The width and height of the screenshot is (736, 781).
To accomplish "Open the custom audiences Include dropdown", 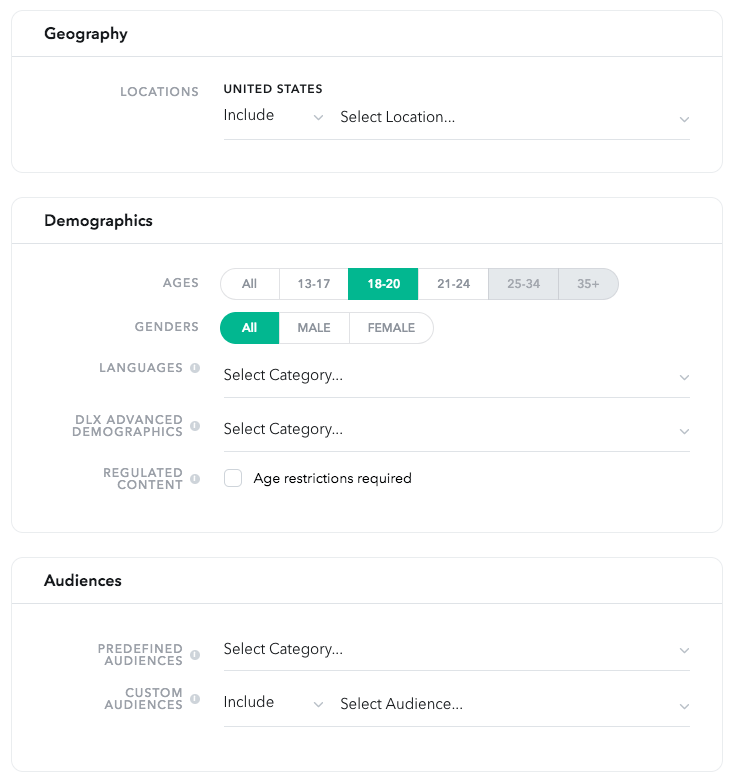I will coord(273,703).
